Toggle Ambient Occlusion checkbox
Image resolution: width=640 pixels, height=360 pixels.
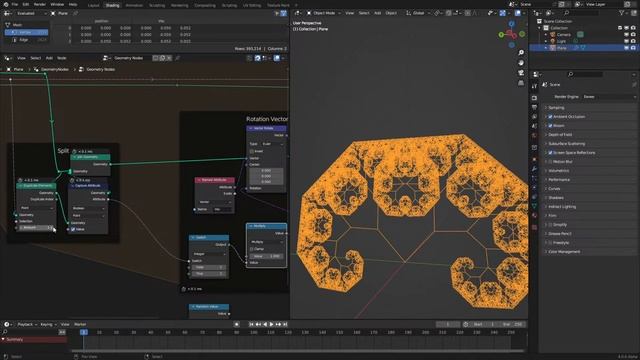pyautogui.click(x=550, y=117)
